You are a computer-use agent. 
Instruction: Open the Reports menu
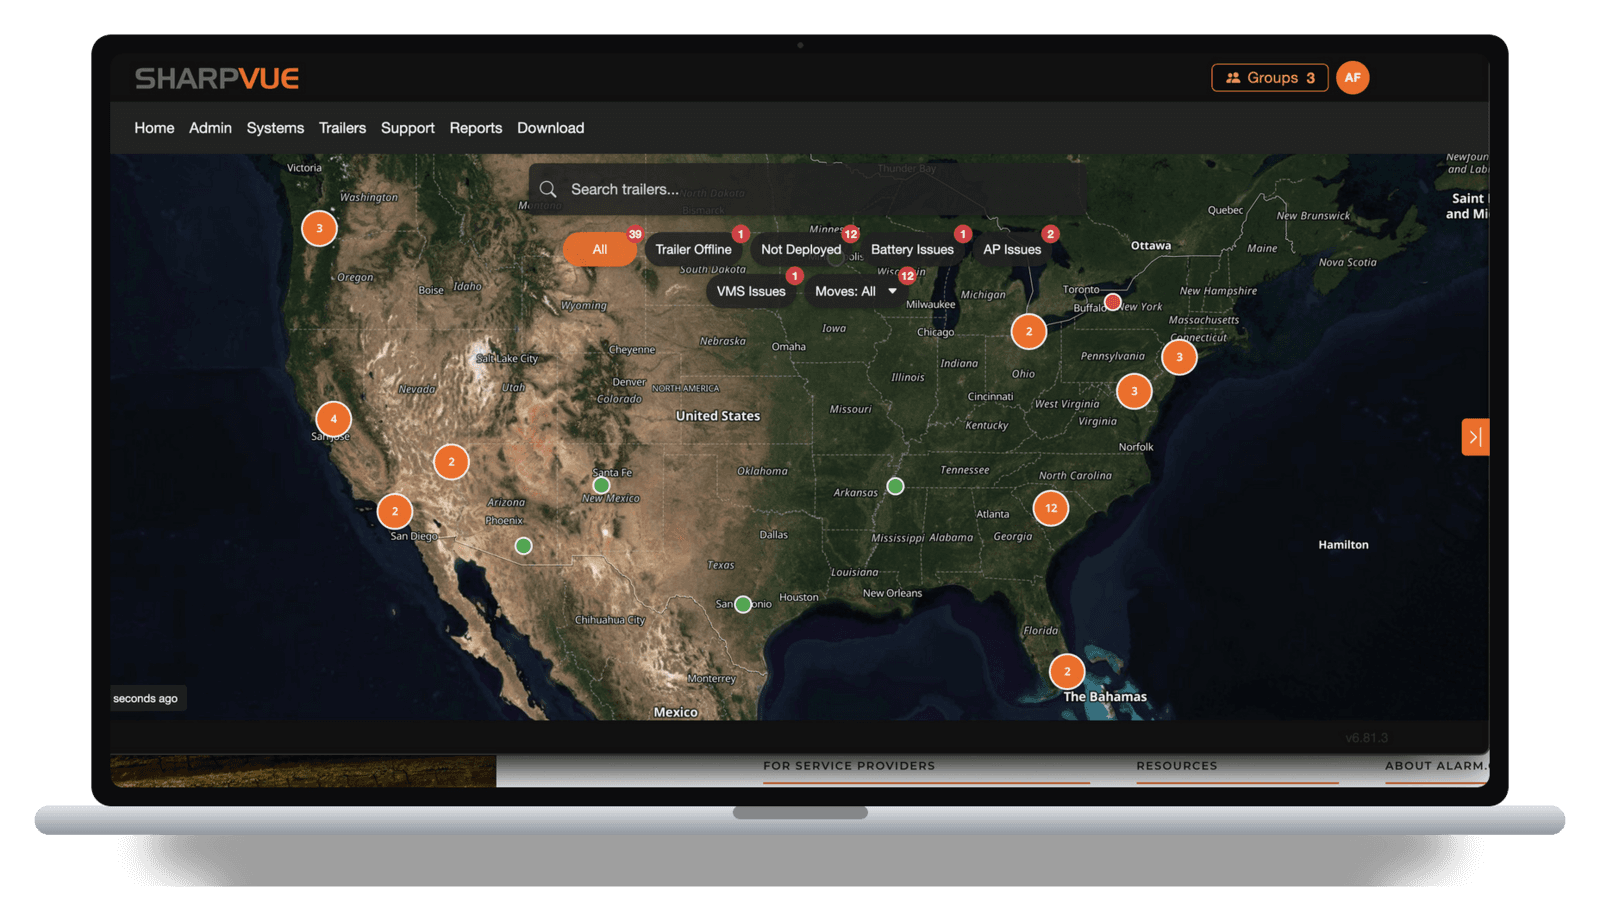(476, 128)
